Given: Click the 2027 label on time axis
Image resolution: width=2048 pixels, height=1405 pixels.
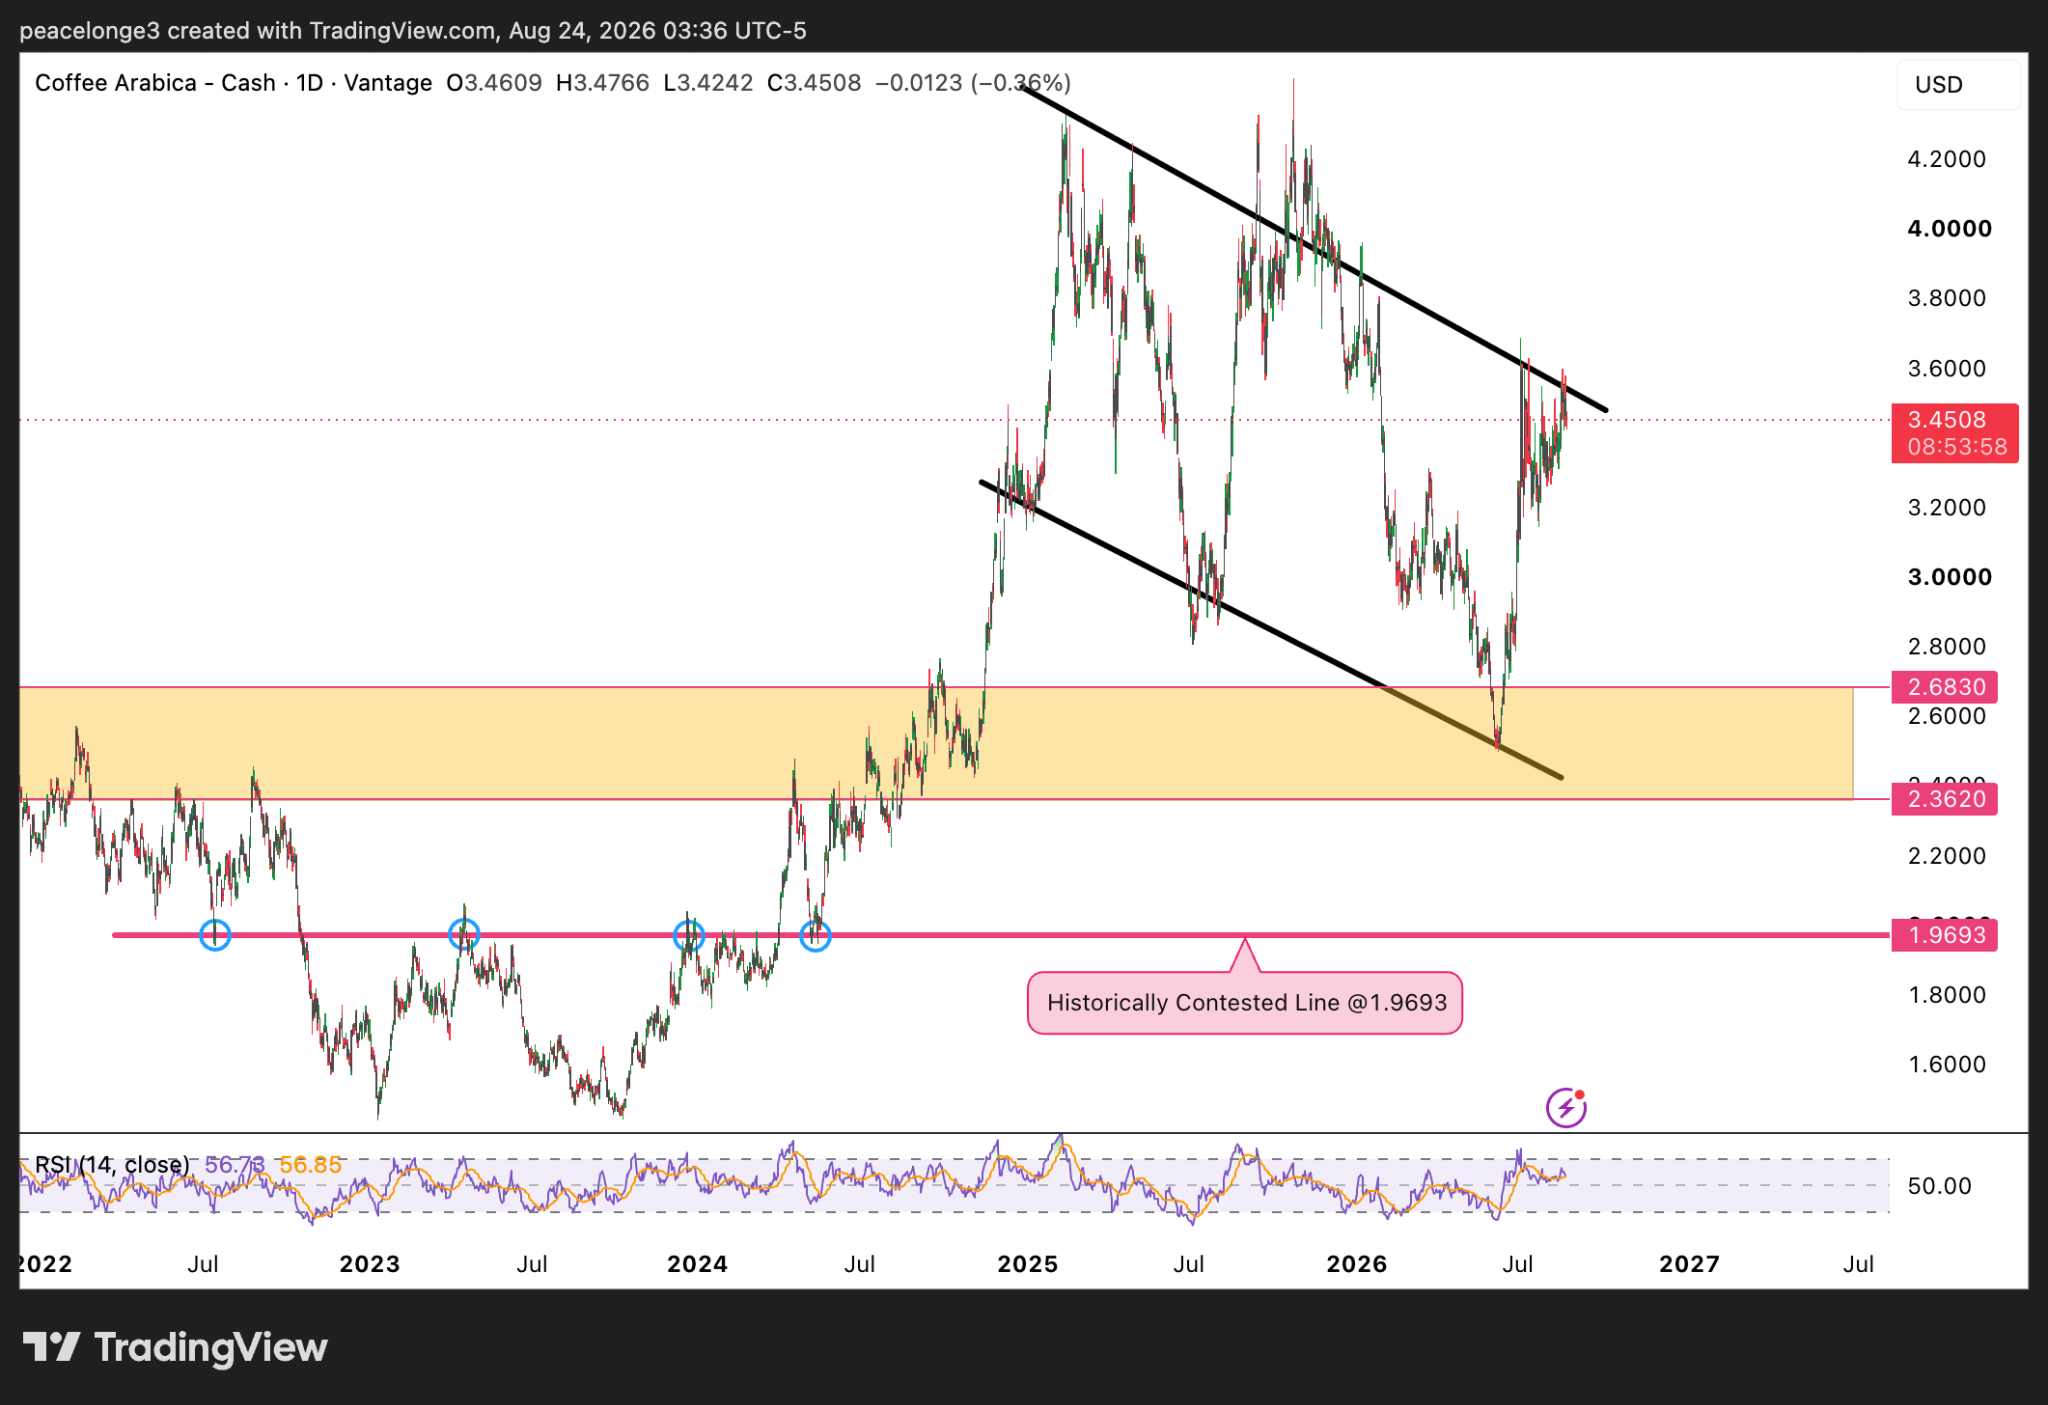Looking at the screenshot, I should click(1689, 1264).
